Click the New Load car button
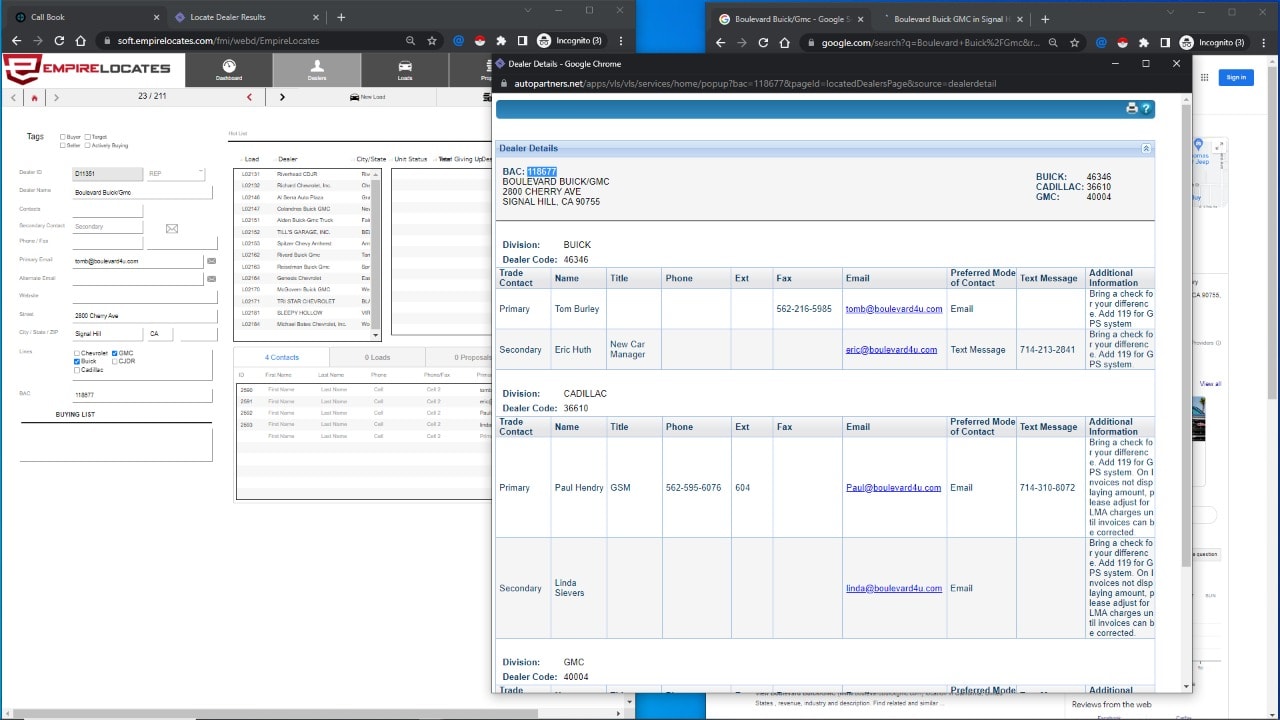Screen dimensions: 1280x720 367,97
